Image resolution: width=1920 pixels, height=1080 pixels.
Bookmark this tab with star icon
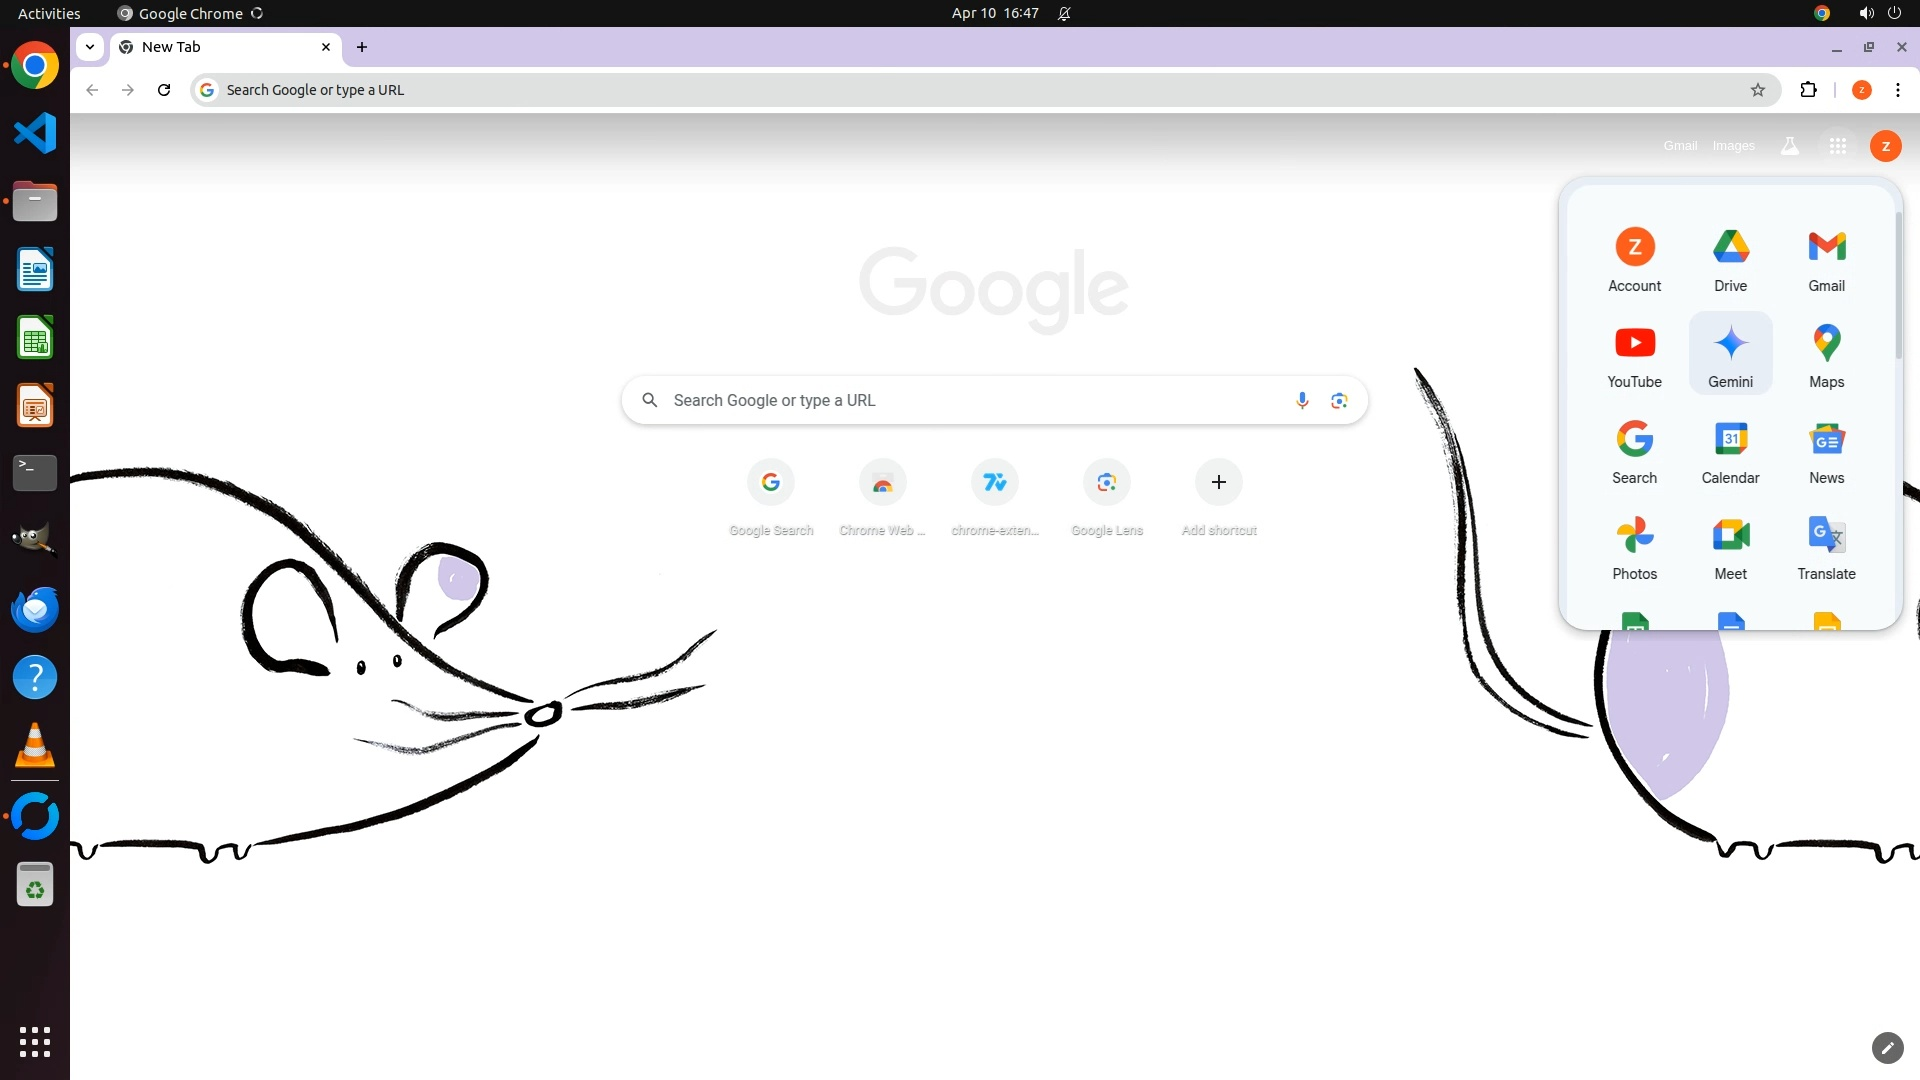pos(1757,90)
